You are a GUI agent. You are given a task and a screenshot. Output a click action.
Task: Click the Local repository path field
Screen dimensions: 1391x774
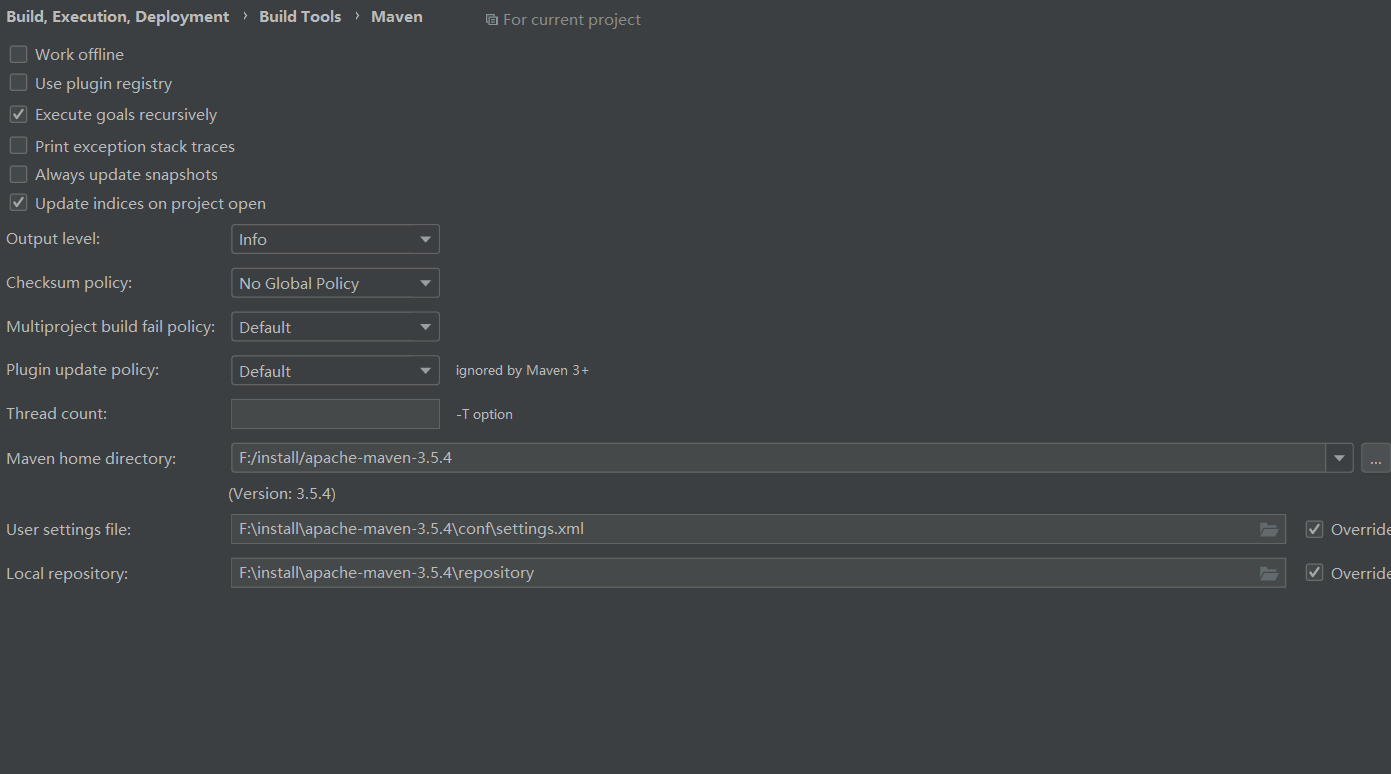point(758,573)
